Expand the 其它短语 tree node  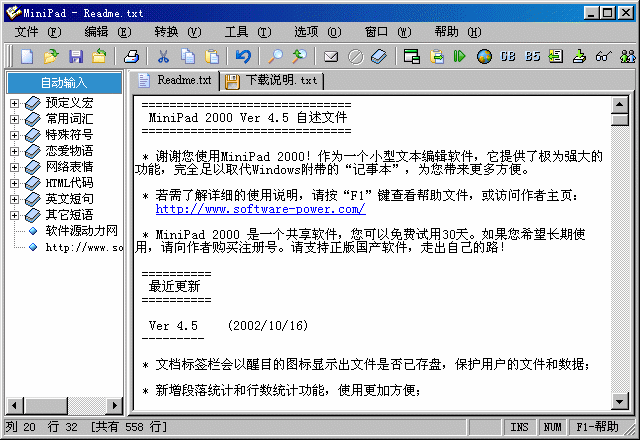14,215
